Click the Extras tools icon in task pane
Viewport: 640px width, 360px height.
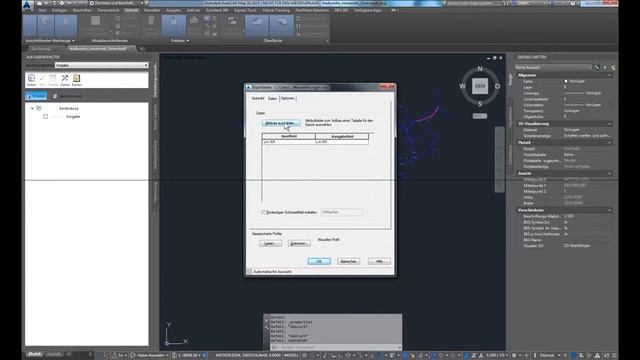pos(65,80)
